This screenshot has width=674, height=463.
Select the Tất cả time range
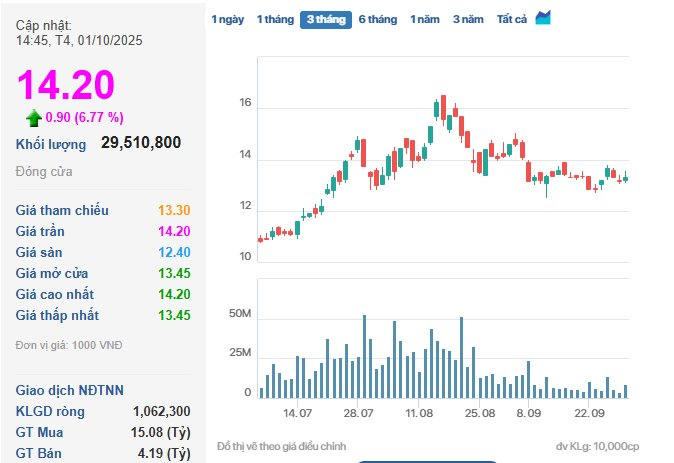(x=512, y=20)
